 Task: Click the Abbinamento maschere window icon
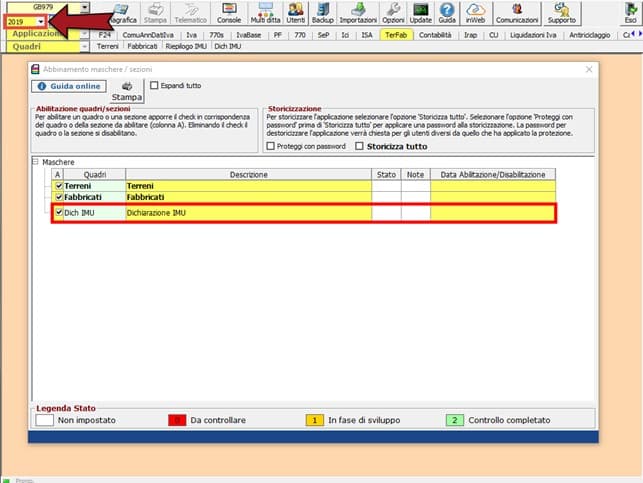click(36, 69)
